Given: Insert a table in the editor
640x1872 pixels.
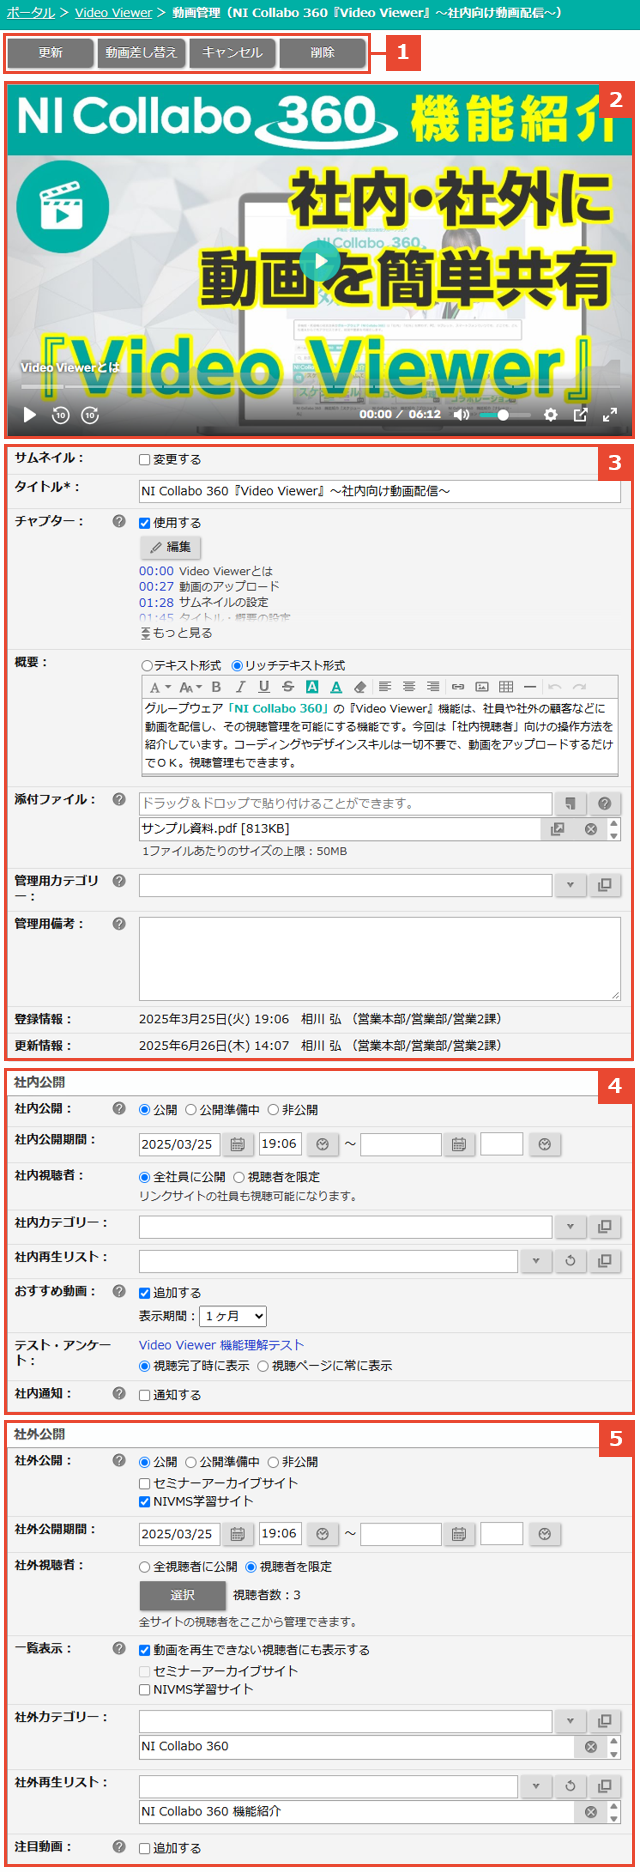Looking at the screenshot, I should 506,687.
